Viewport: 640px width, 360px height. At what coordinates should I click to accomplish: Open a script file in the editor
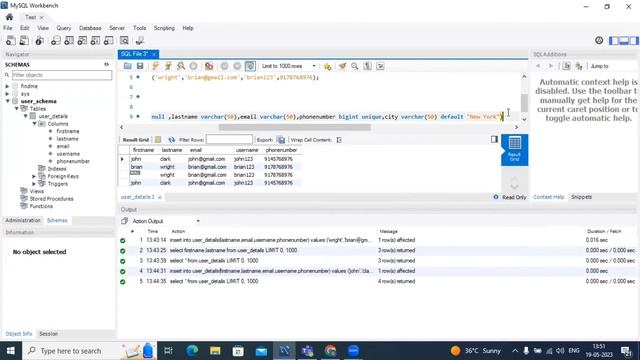click(x=128, y=66)
